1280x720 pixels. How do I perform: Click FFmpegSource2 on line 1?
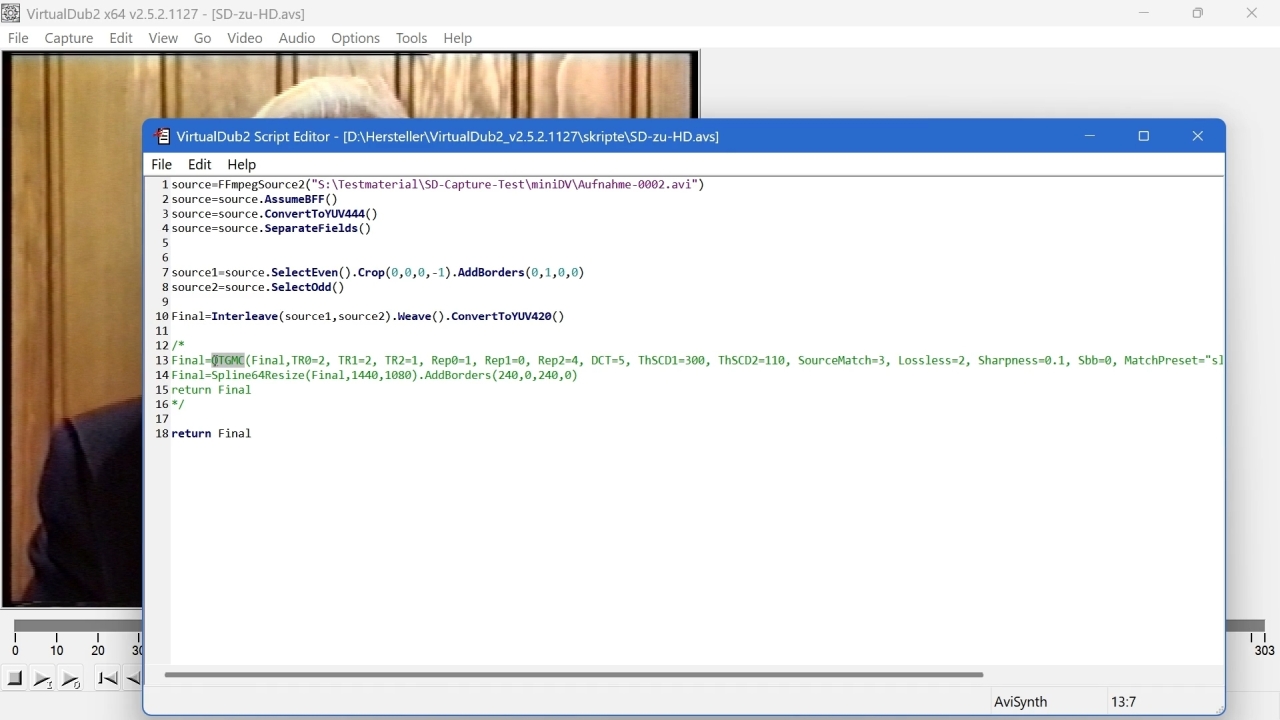[261, 185]
